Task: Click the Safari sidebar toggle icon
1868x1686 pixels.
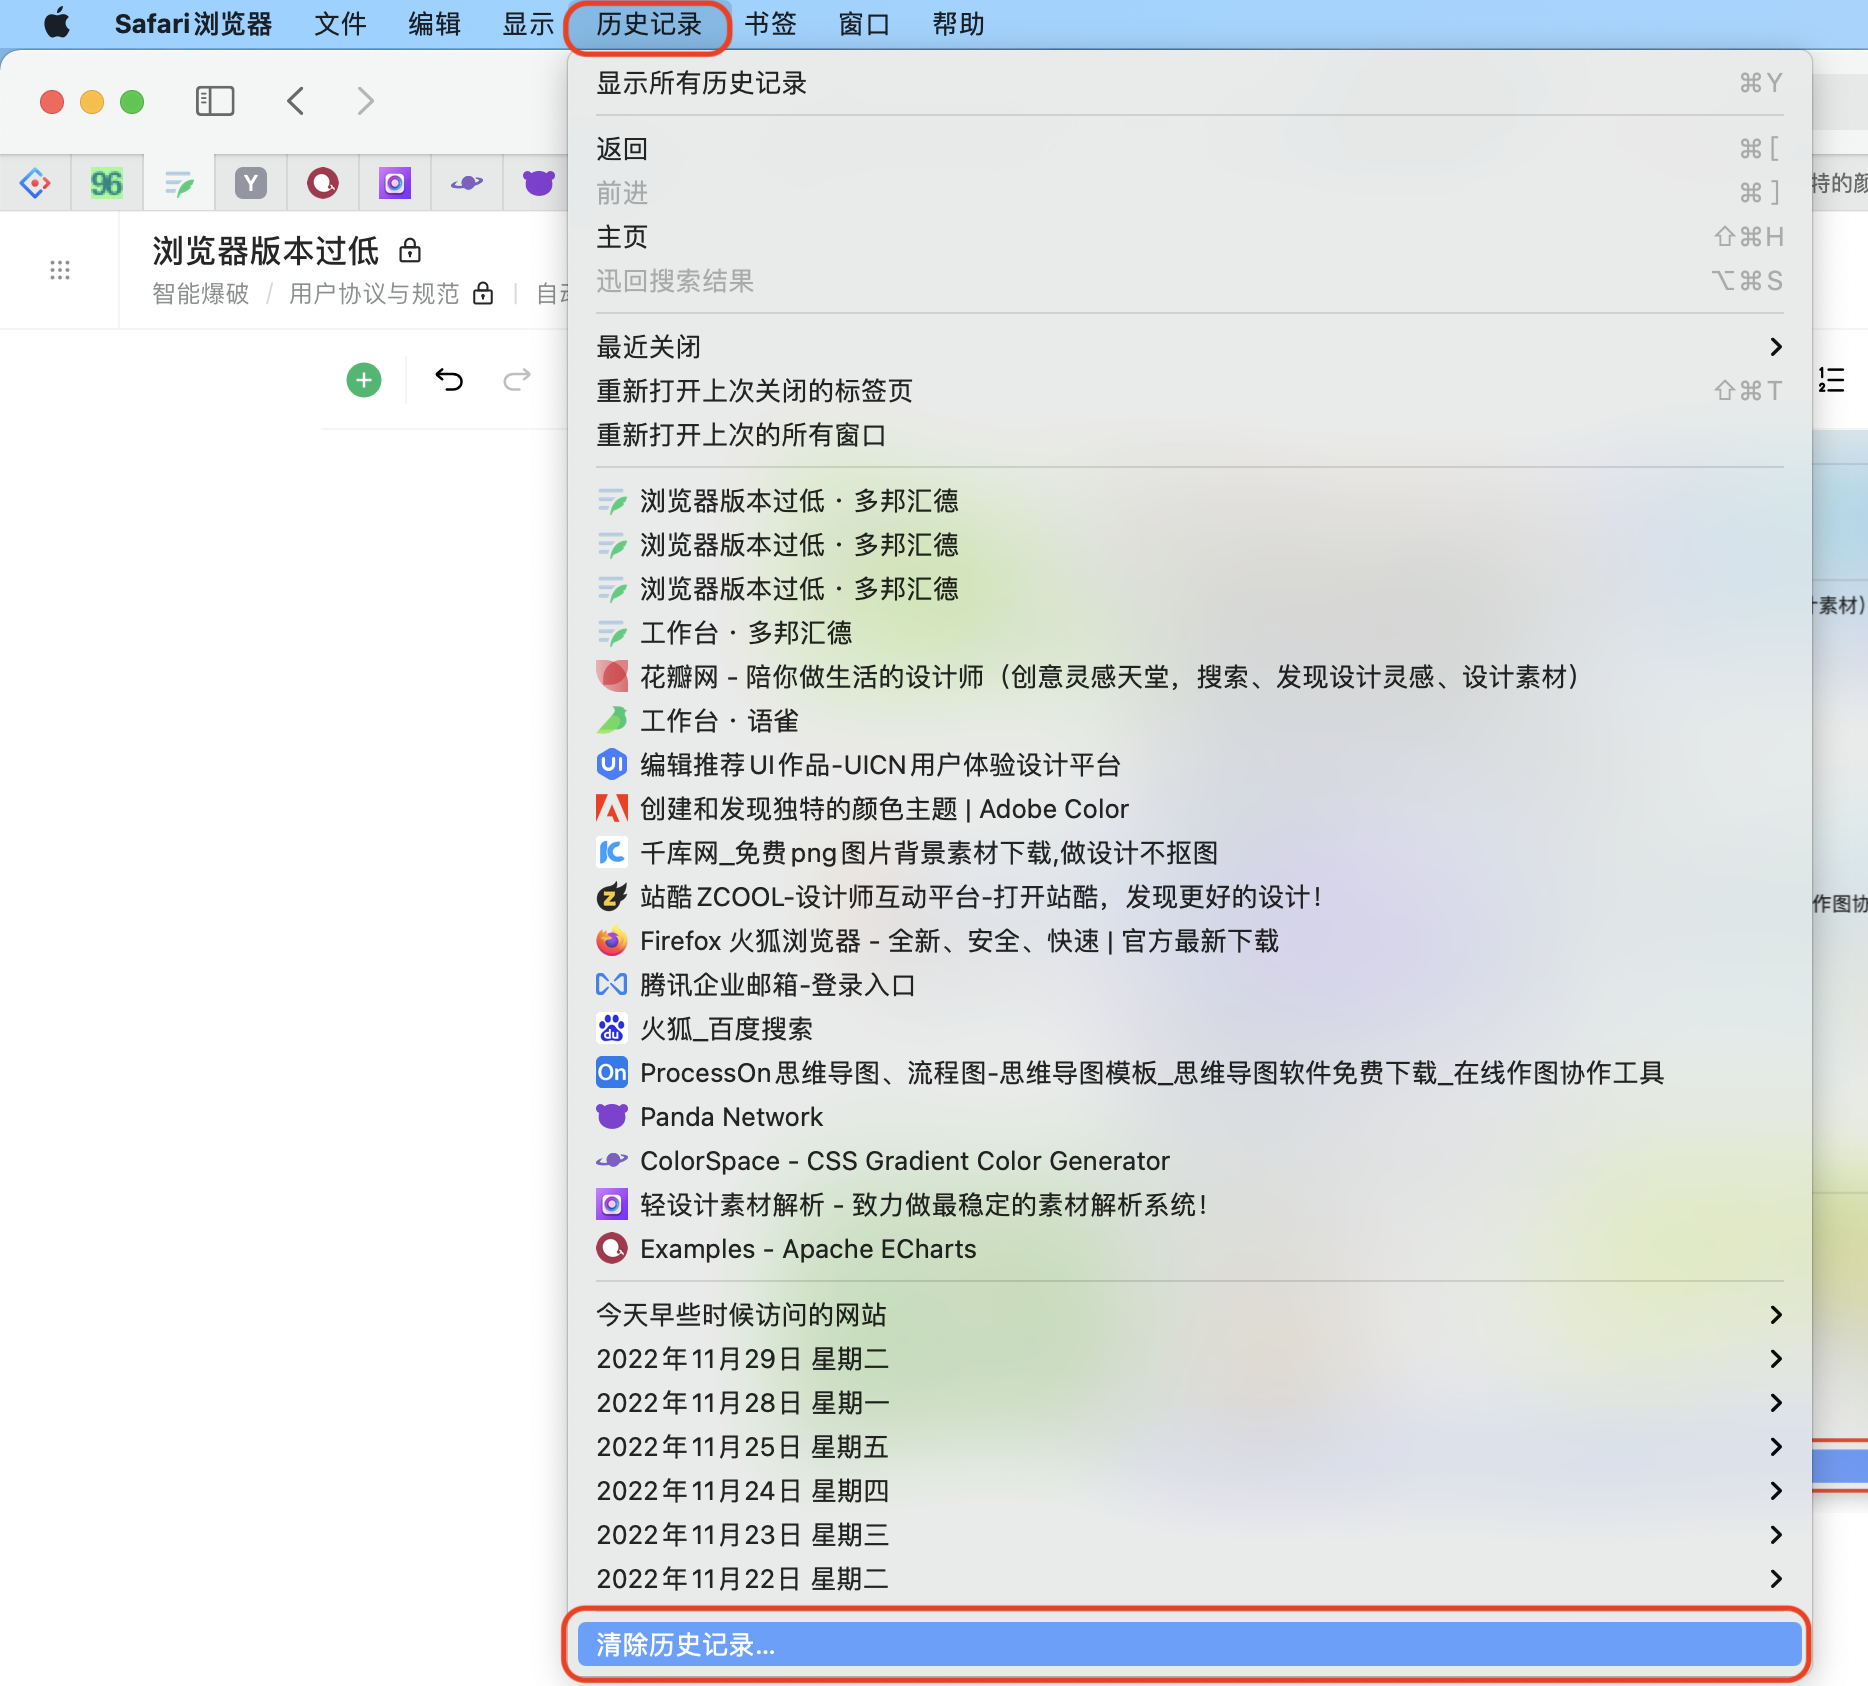Action: click(215, 101)
